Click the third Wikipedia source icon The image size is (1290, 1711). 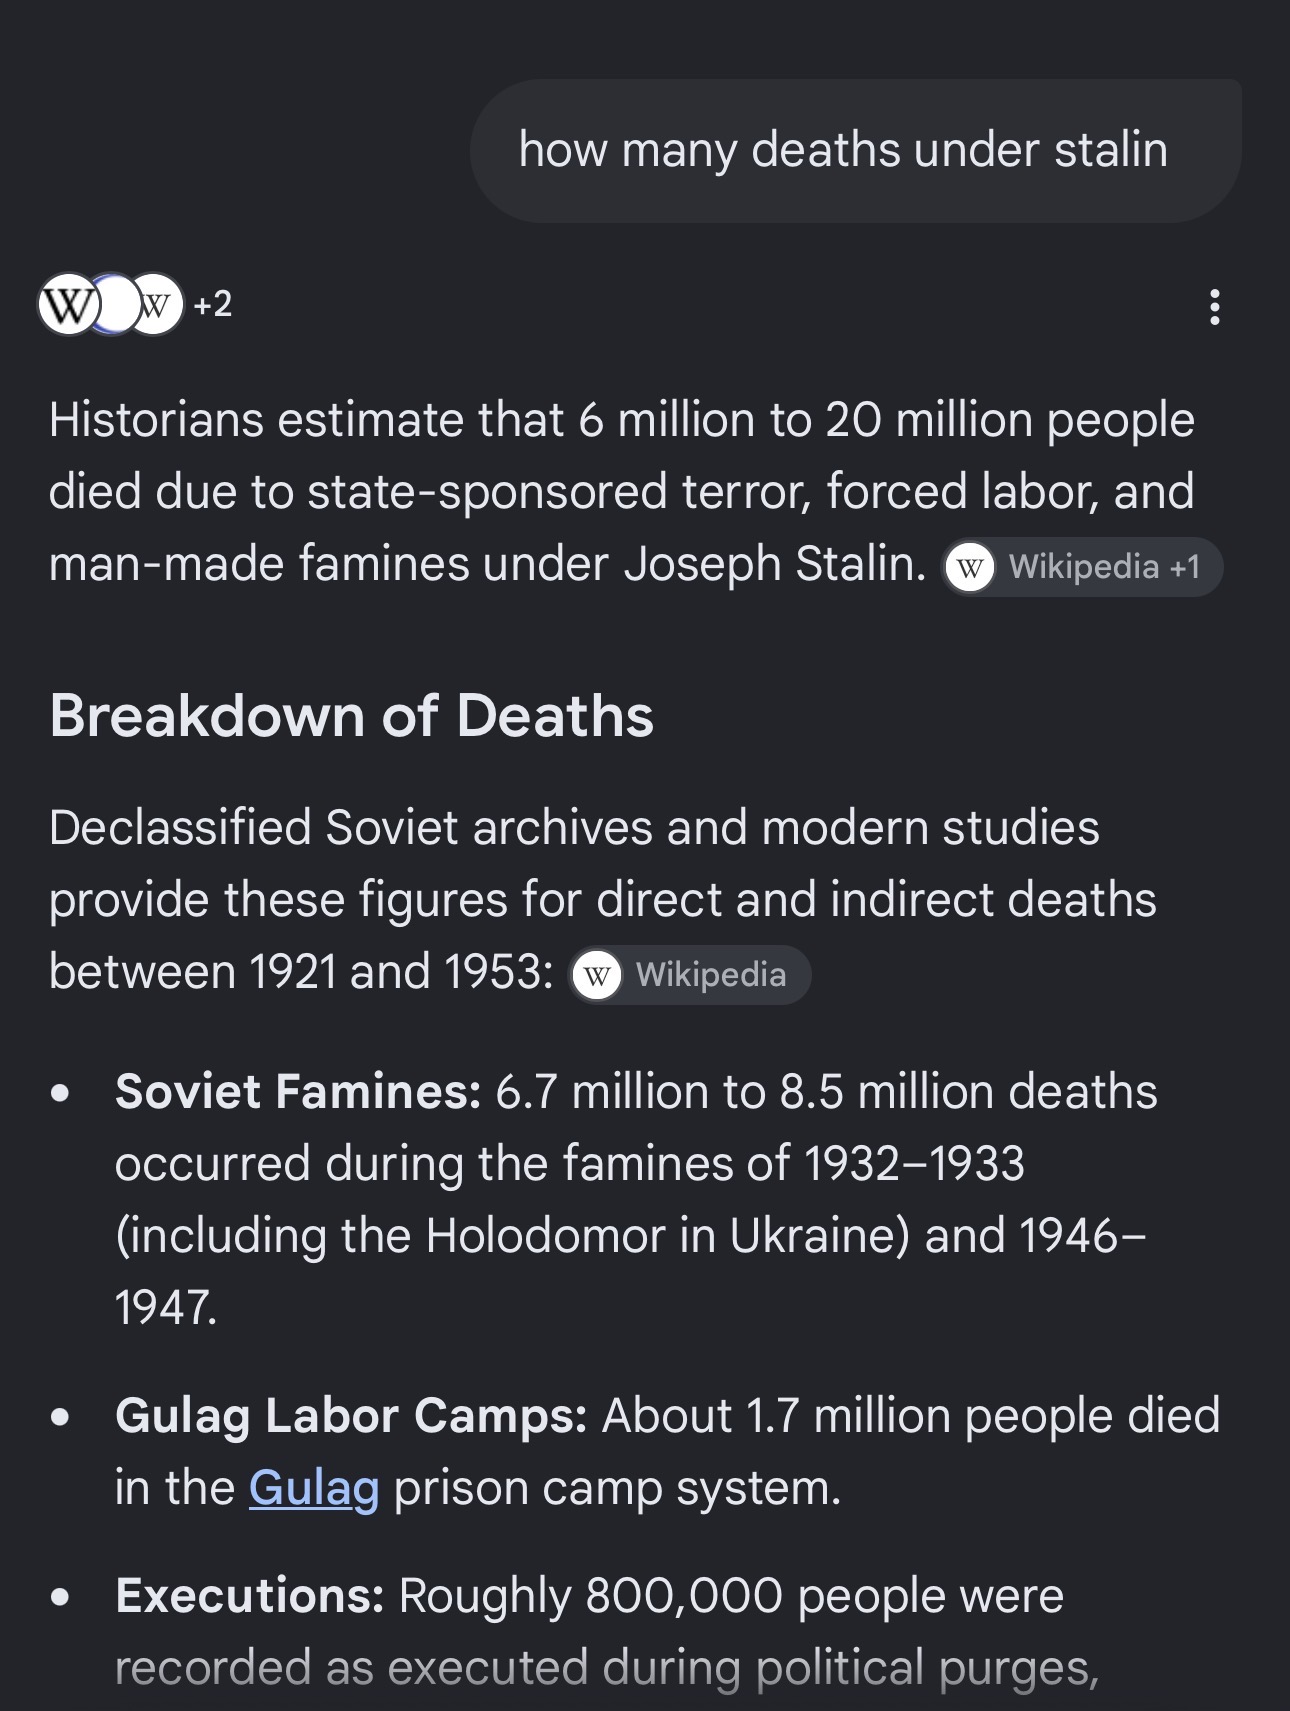click(x=155, y=304)
